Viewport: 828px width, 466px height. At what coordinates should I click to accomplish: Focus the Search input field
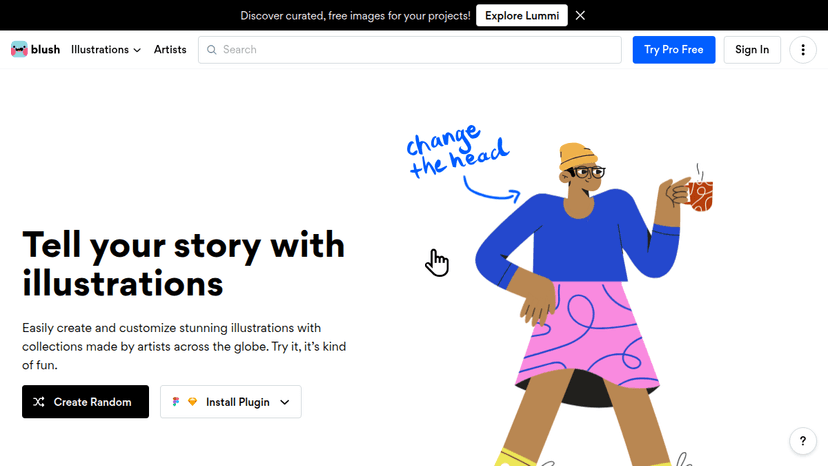(x=410, y=50)
